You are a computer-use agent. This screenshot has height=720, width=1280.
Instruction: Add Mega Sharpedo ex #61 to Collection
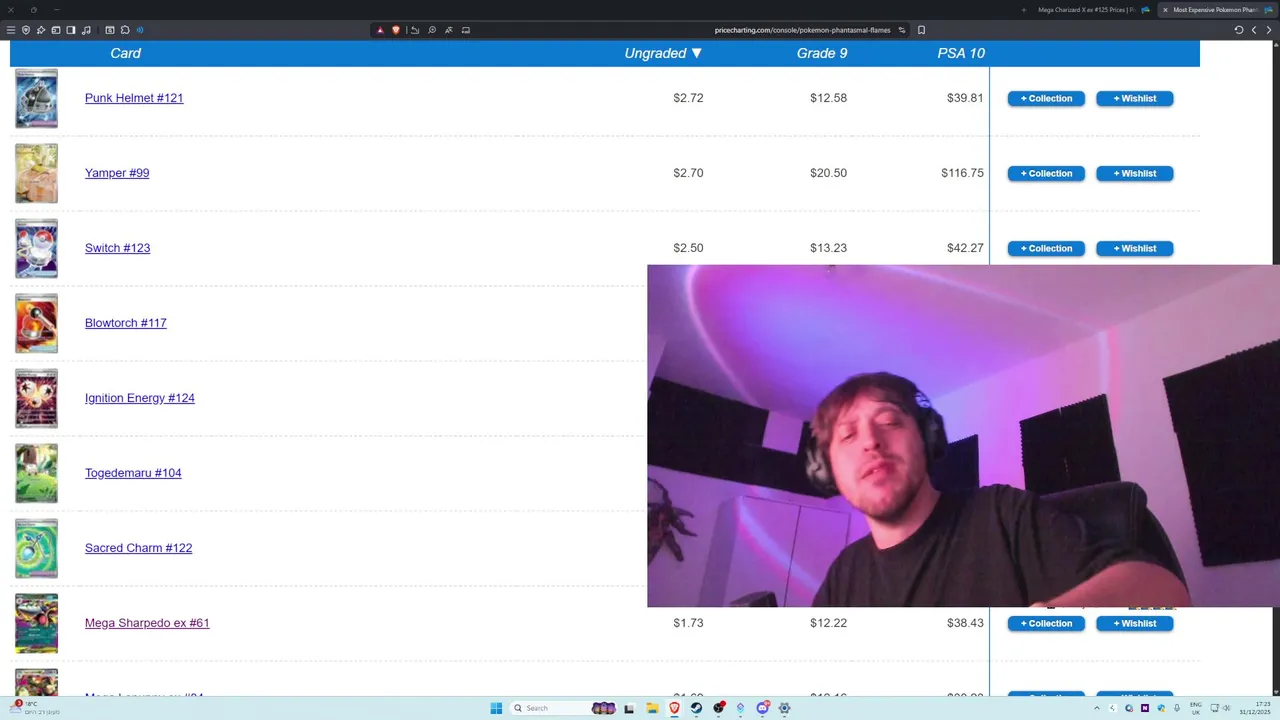coord(1046,623)
